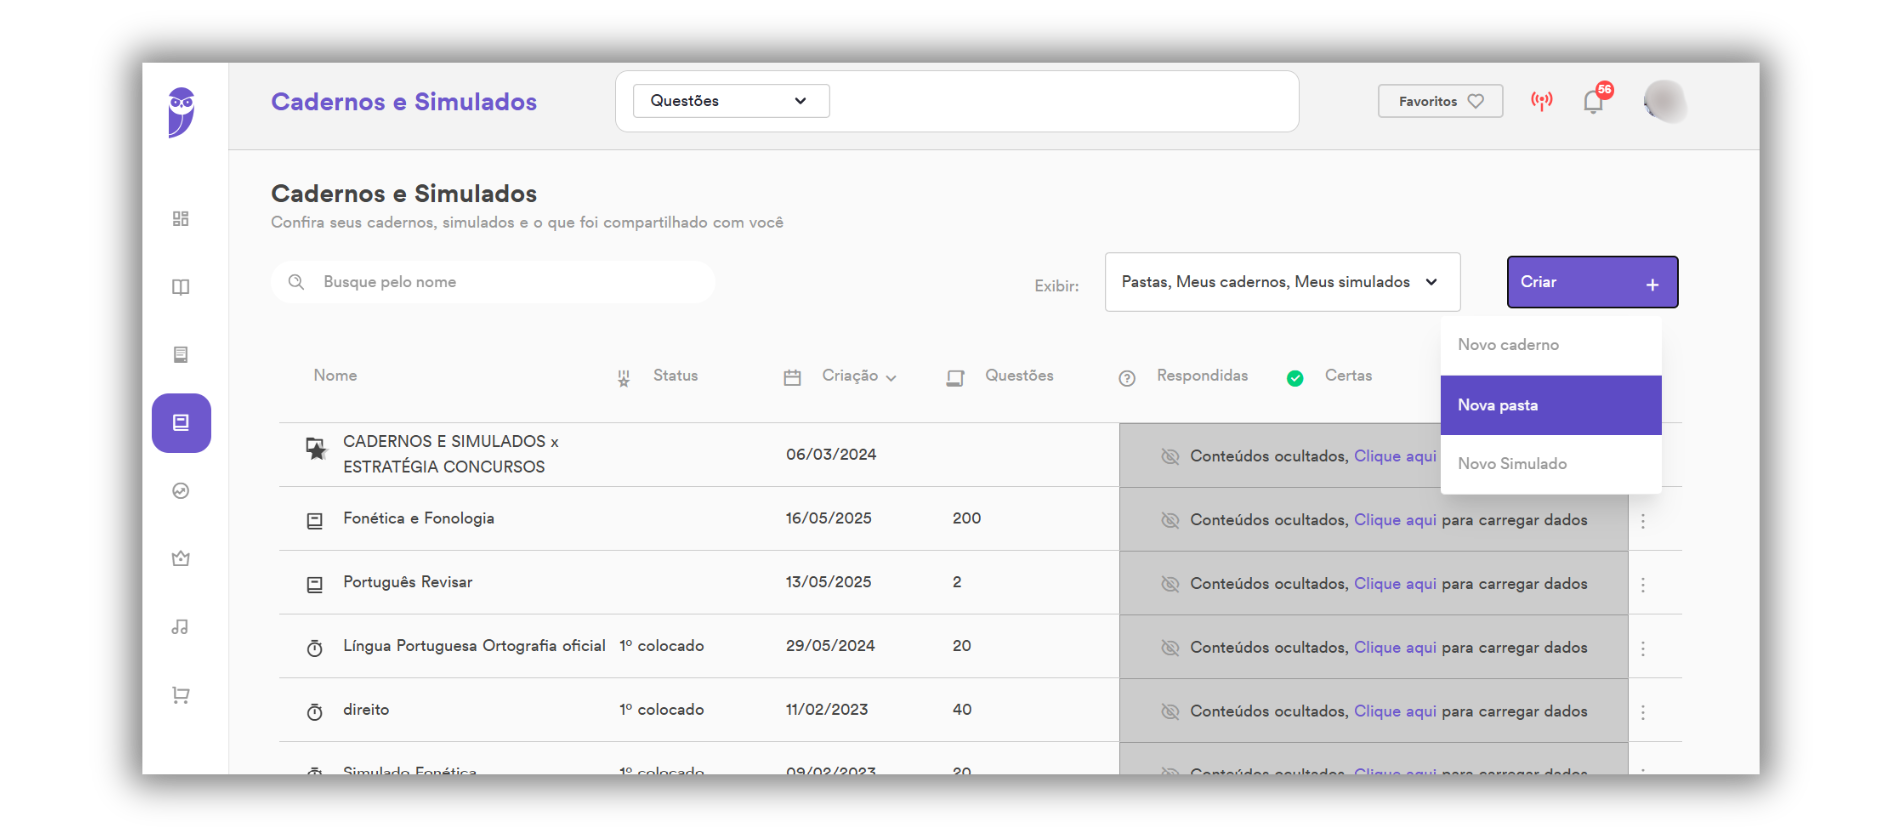Open the dashboard grid icon in sidebar
This screenshot has height=837, width=1902.
coord(181,219)
